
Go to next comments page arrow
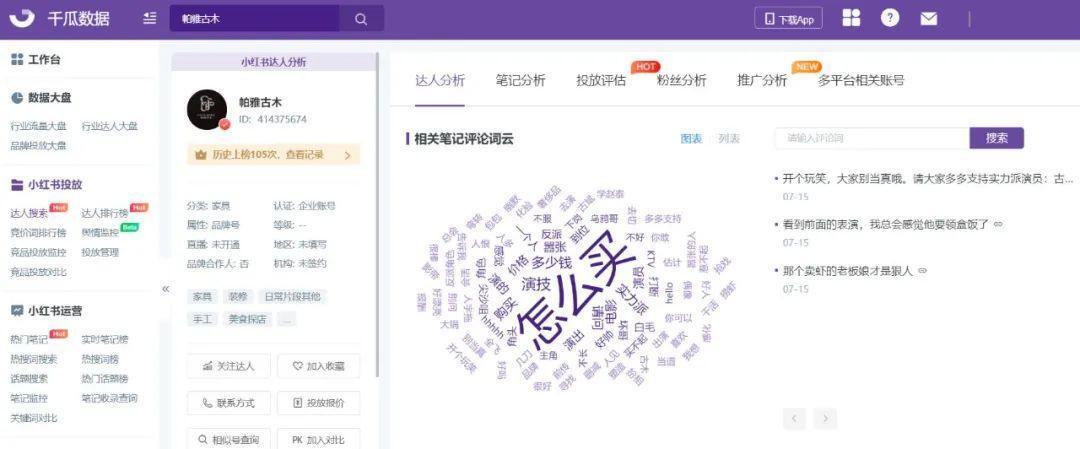[x=825, y=419]
